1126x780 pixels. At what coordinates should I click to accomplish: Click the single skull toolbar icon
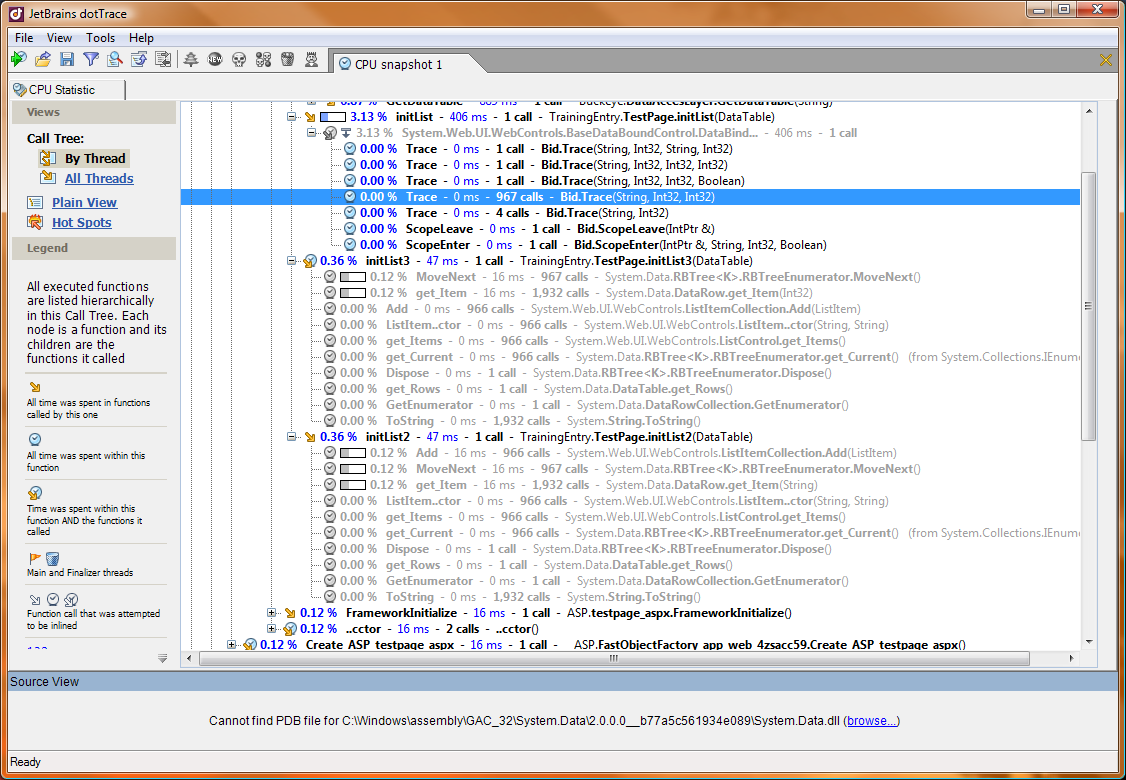(239, 60)
